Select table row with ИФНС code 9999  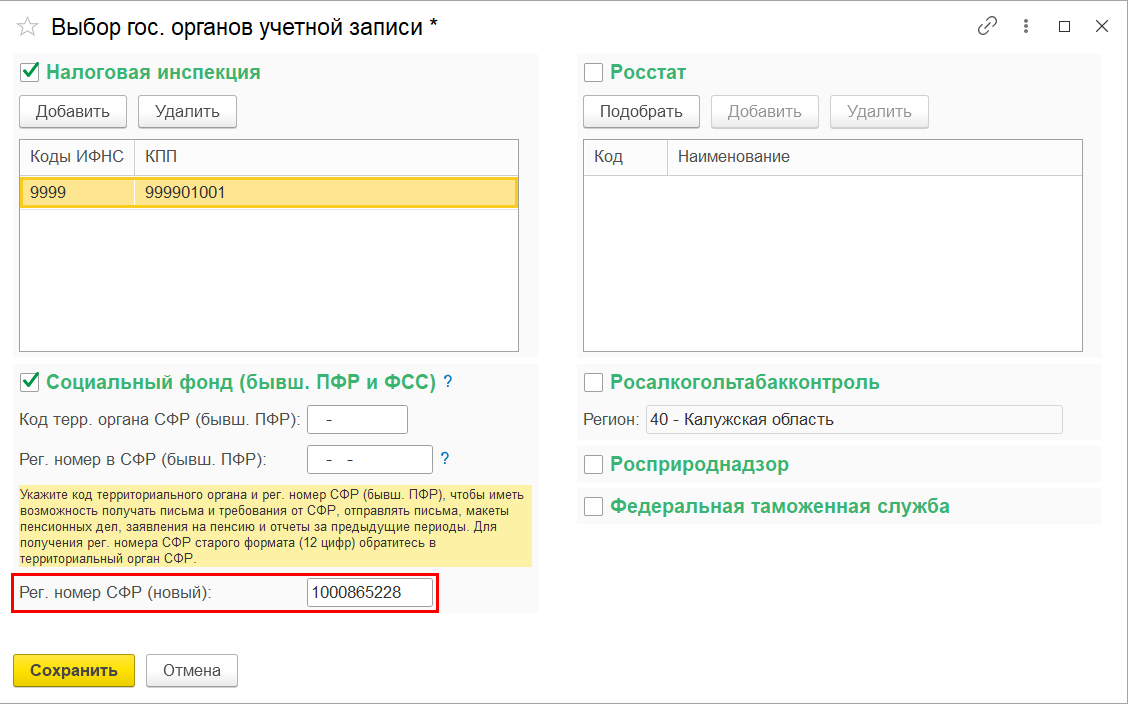[268, 192]
